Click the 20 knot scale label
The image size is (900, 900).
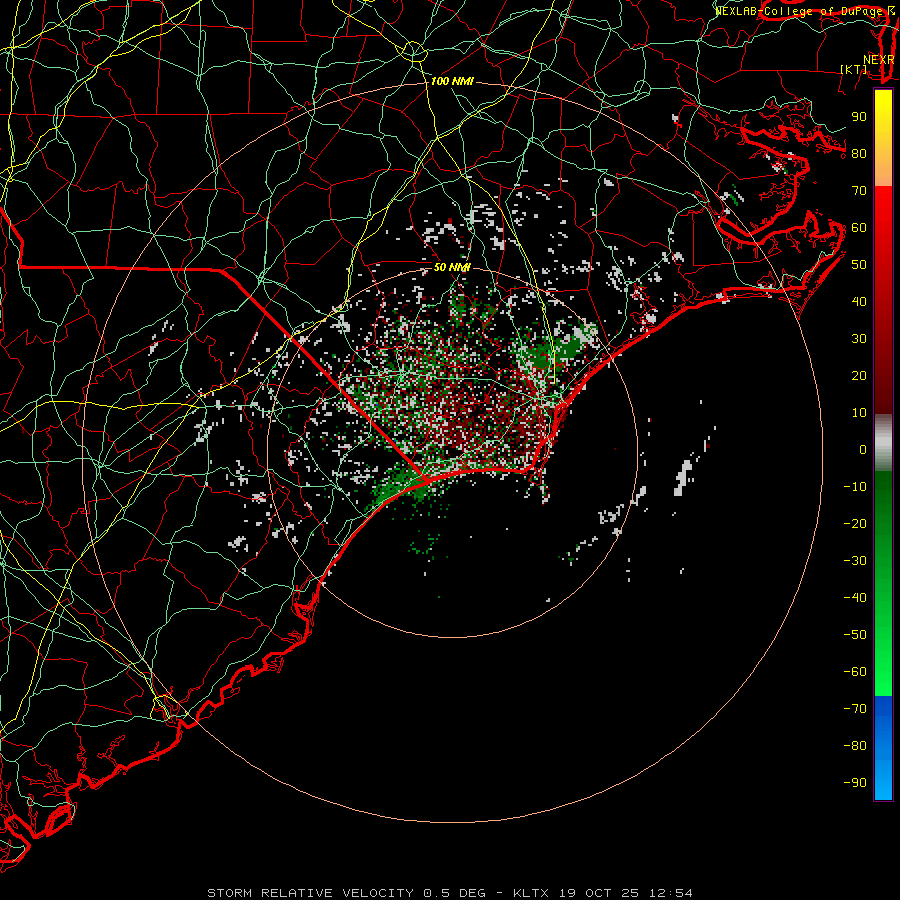click(x=859, y=375)
